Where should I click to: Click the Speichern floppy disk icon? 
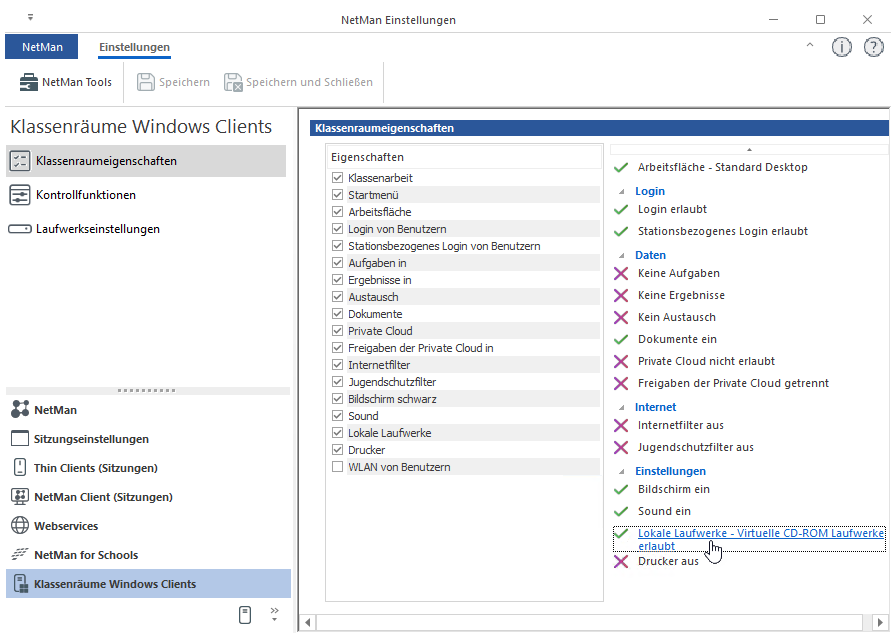click(146, 82)
